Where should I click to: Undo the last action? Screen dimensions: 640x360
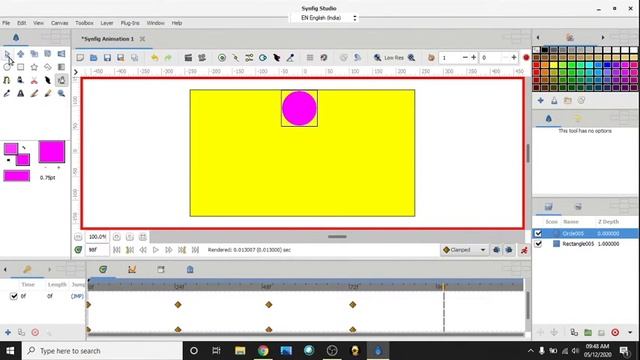click(154, 58)
